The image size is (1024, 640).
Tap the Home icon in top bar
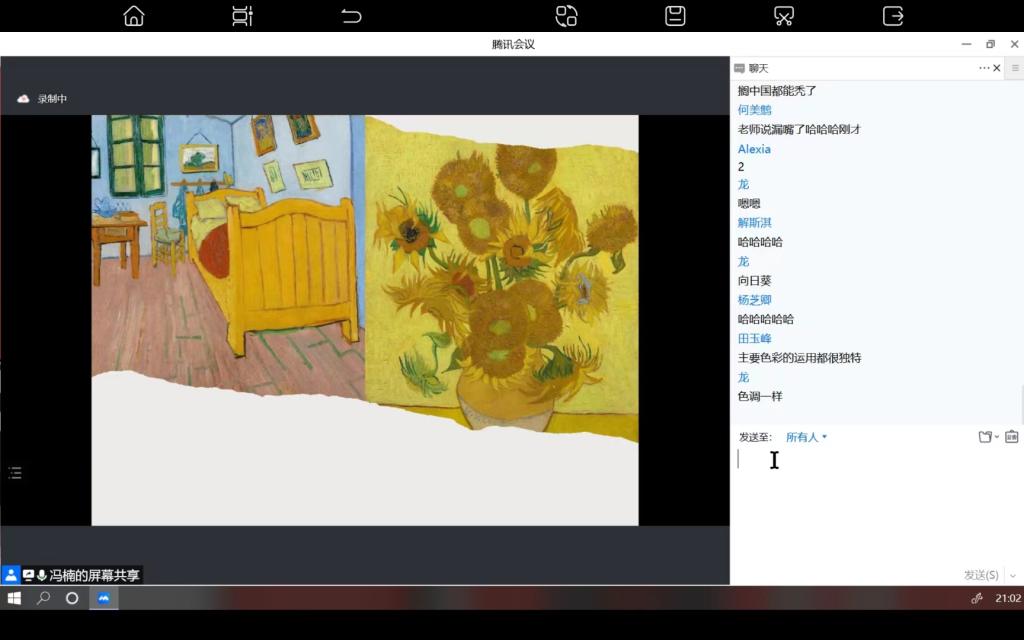click(x=133, y=16)
